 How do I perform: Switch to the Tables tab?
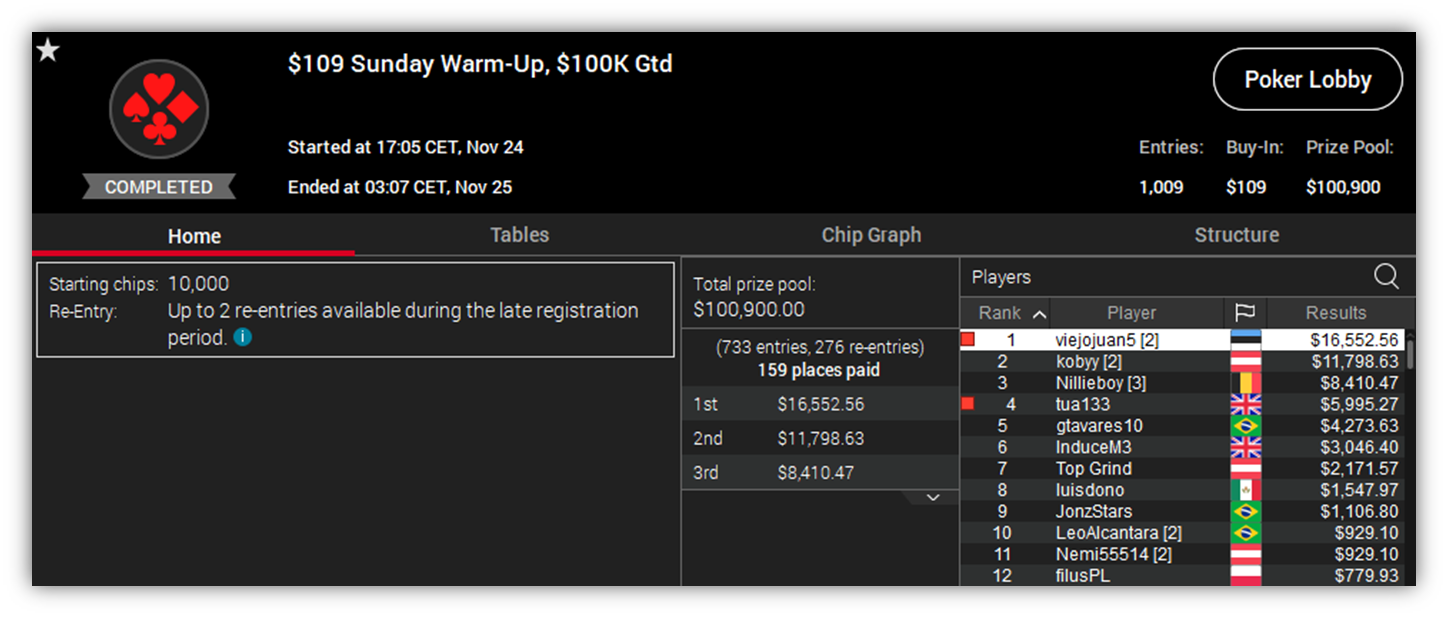519,235
